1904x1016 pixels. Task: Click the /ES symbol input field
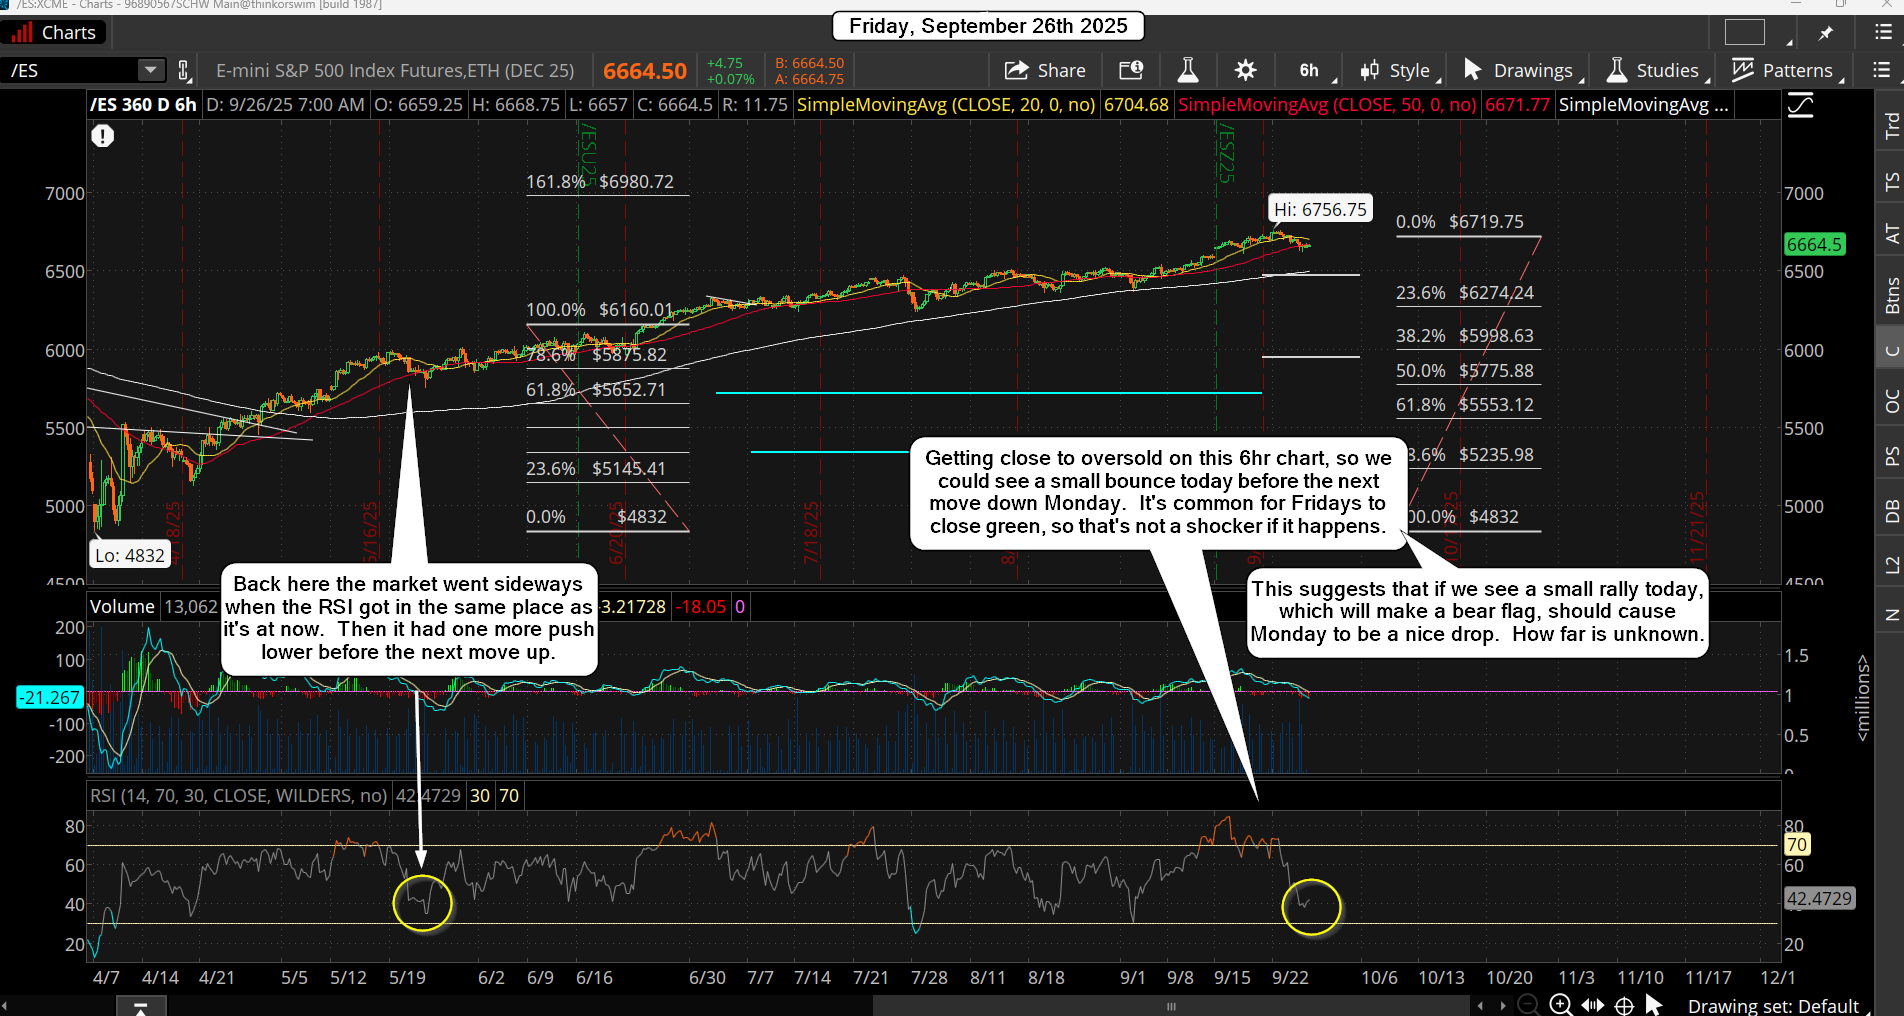pyautogui.click(x=70, y=70)
